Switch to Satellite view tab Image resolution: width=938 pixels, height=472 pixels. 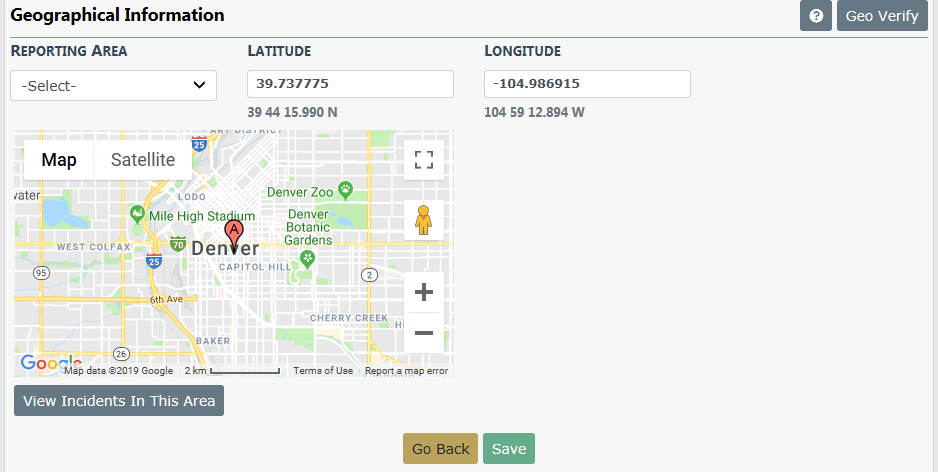coord(143,160)
